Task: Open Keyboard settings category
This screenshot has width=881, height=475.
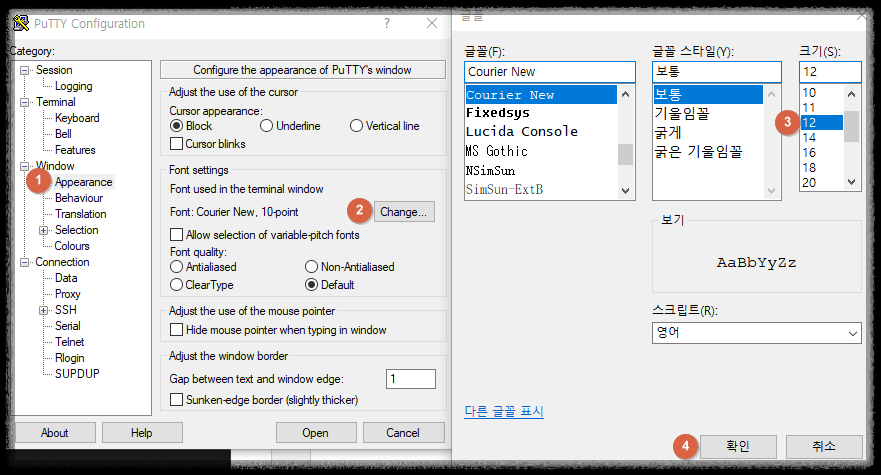Action: 77,118
